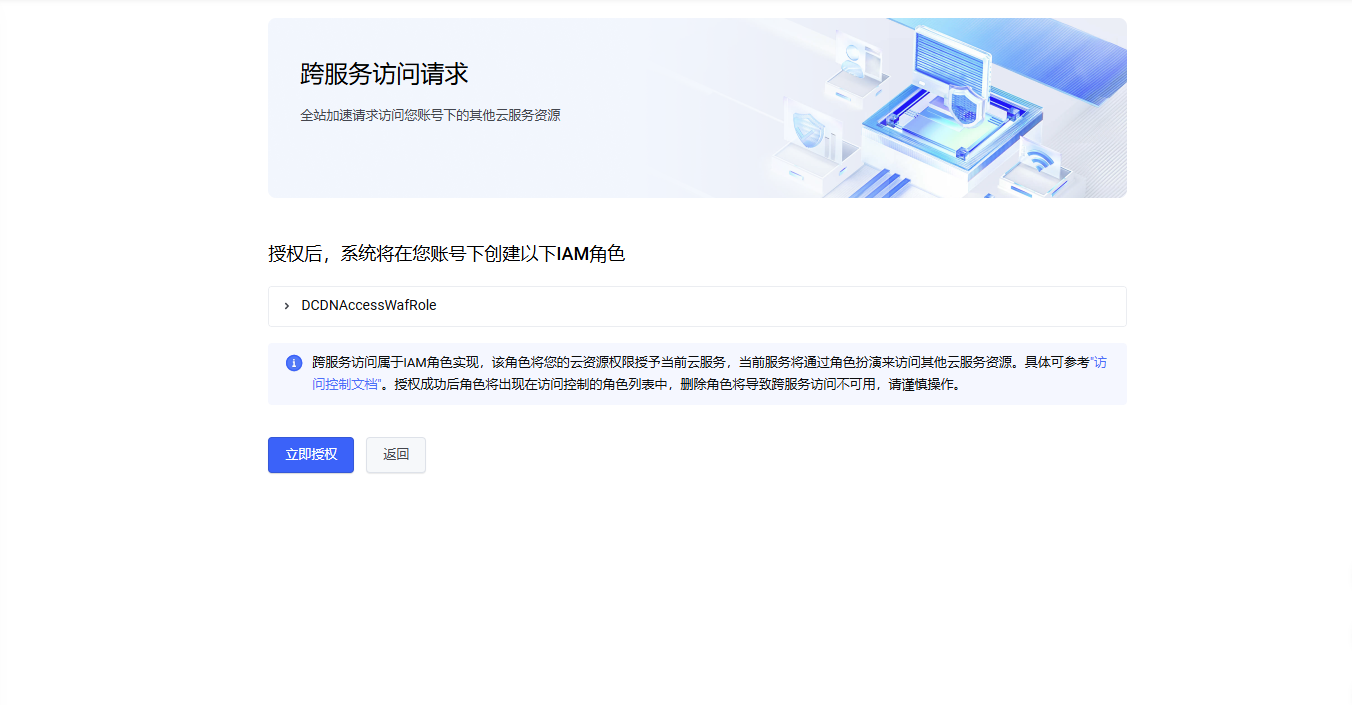Click the 跨服务访问请求 page title
Screen dimensions: 1352x705
384,74
